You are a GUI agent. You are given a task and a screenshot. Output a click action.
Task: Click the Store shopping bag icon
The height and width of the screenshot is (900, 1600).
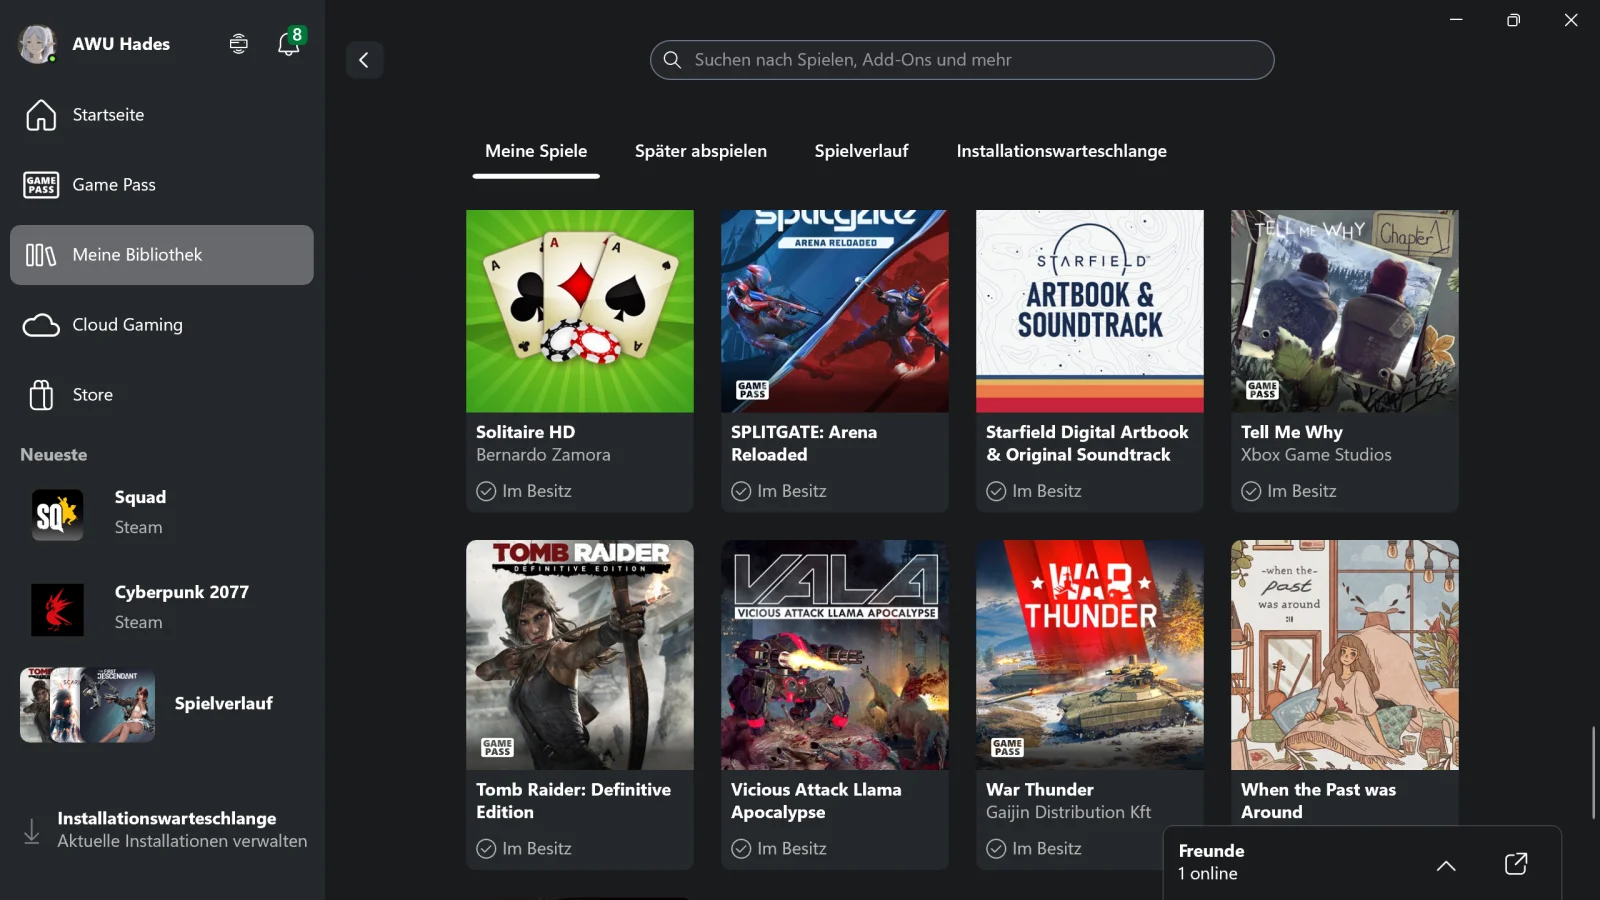(41, 395)
